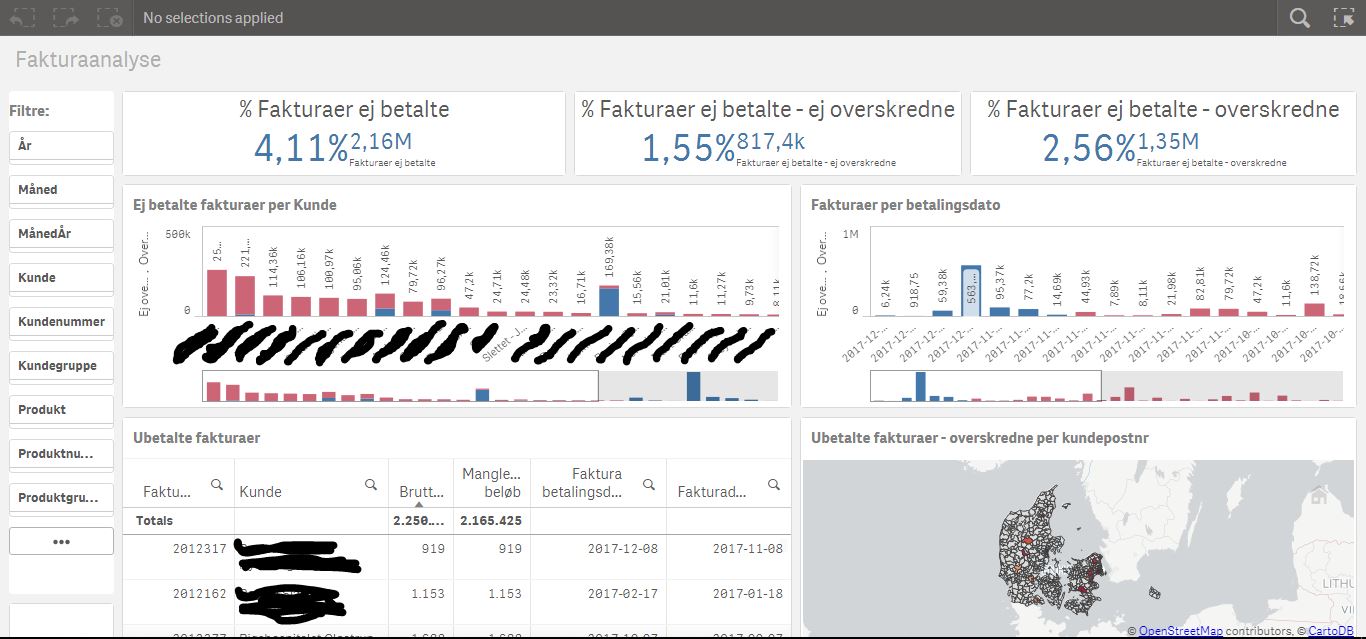
Task: Search the Kunde column in the table
Action: point(371,485)
